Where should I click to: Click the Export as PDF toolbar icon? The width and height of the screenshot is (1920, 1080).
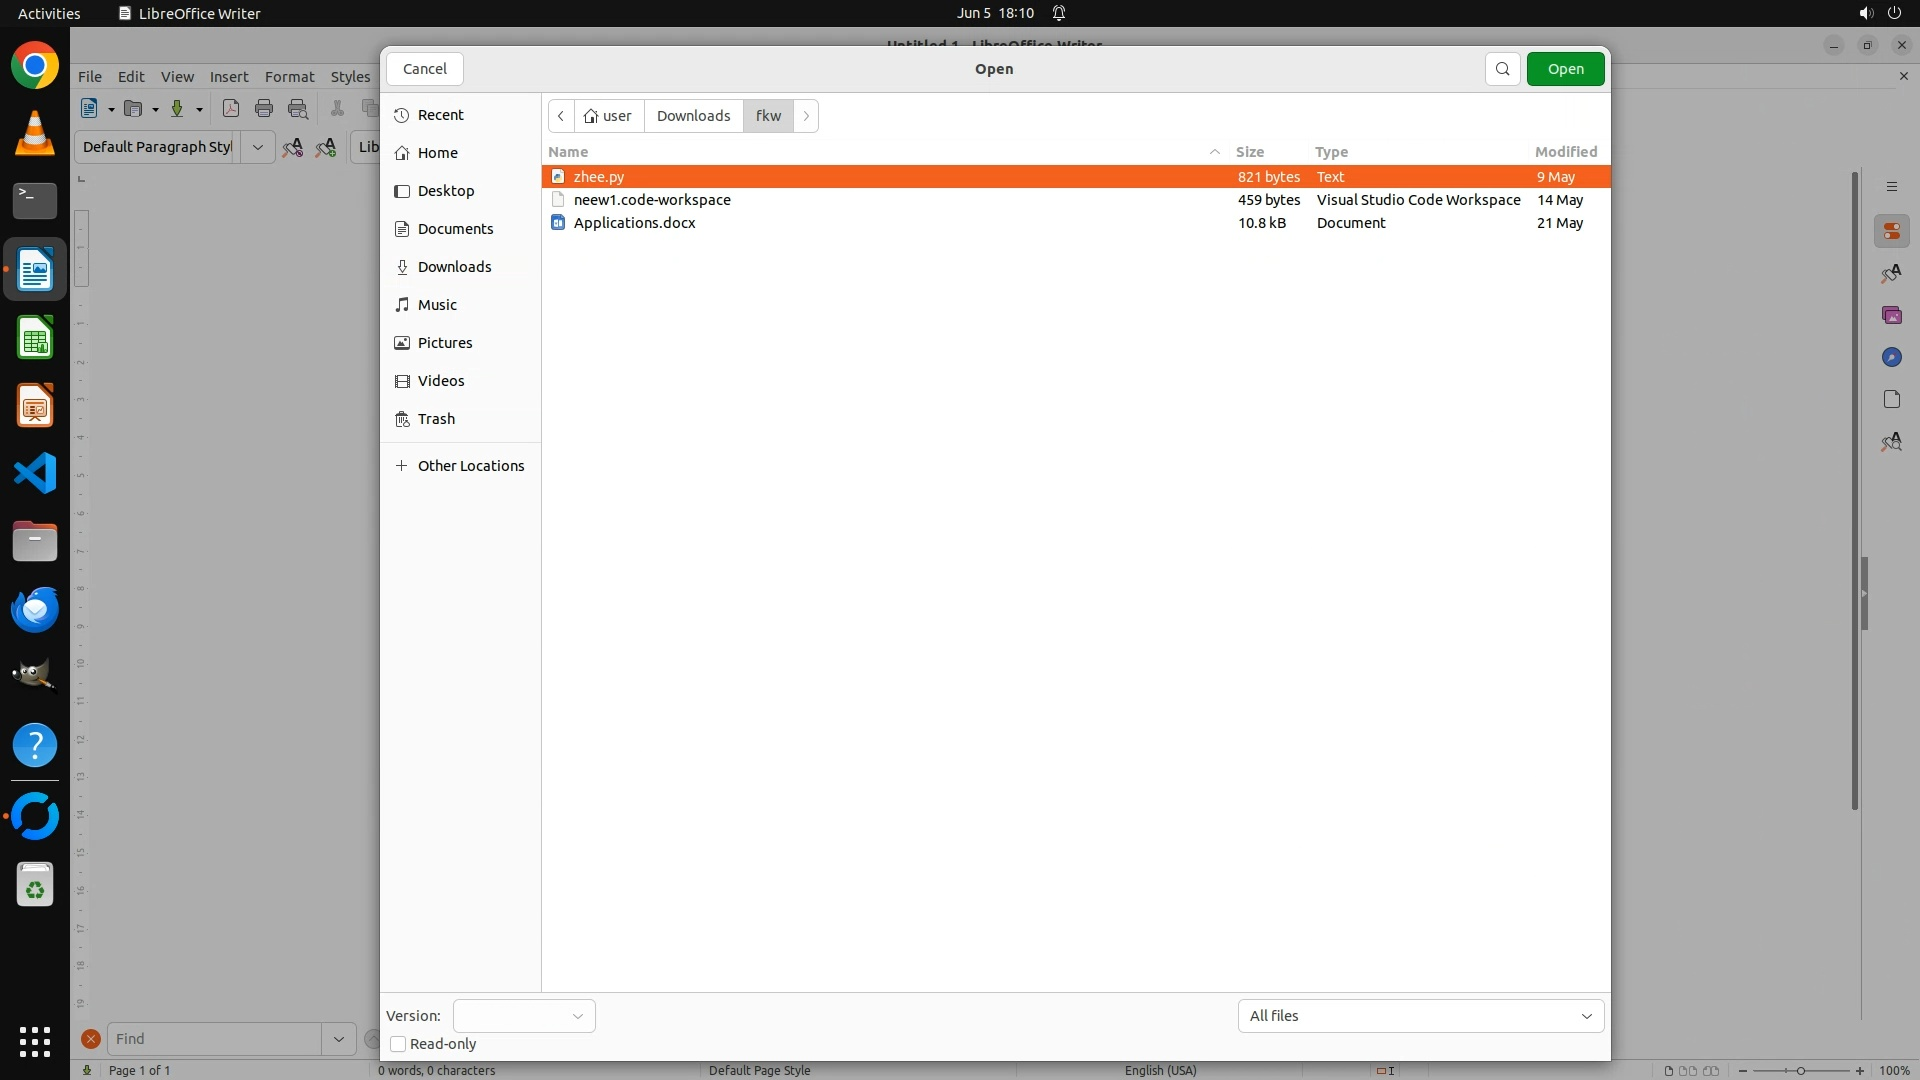pyautogui.click(x=231, y=109)
